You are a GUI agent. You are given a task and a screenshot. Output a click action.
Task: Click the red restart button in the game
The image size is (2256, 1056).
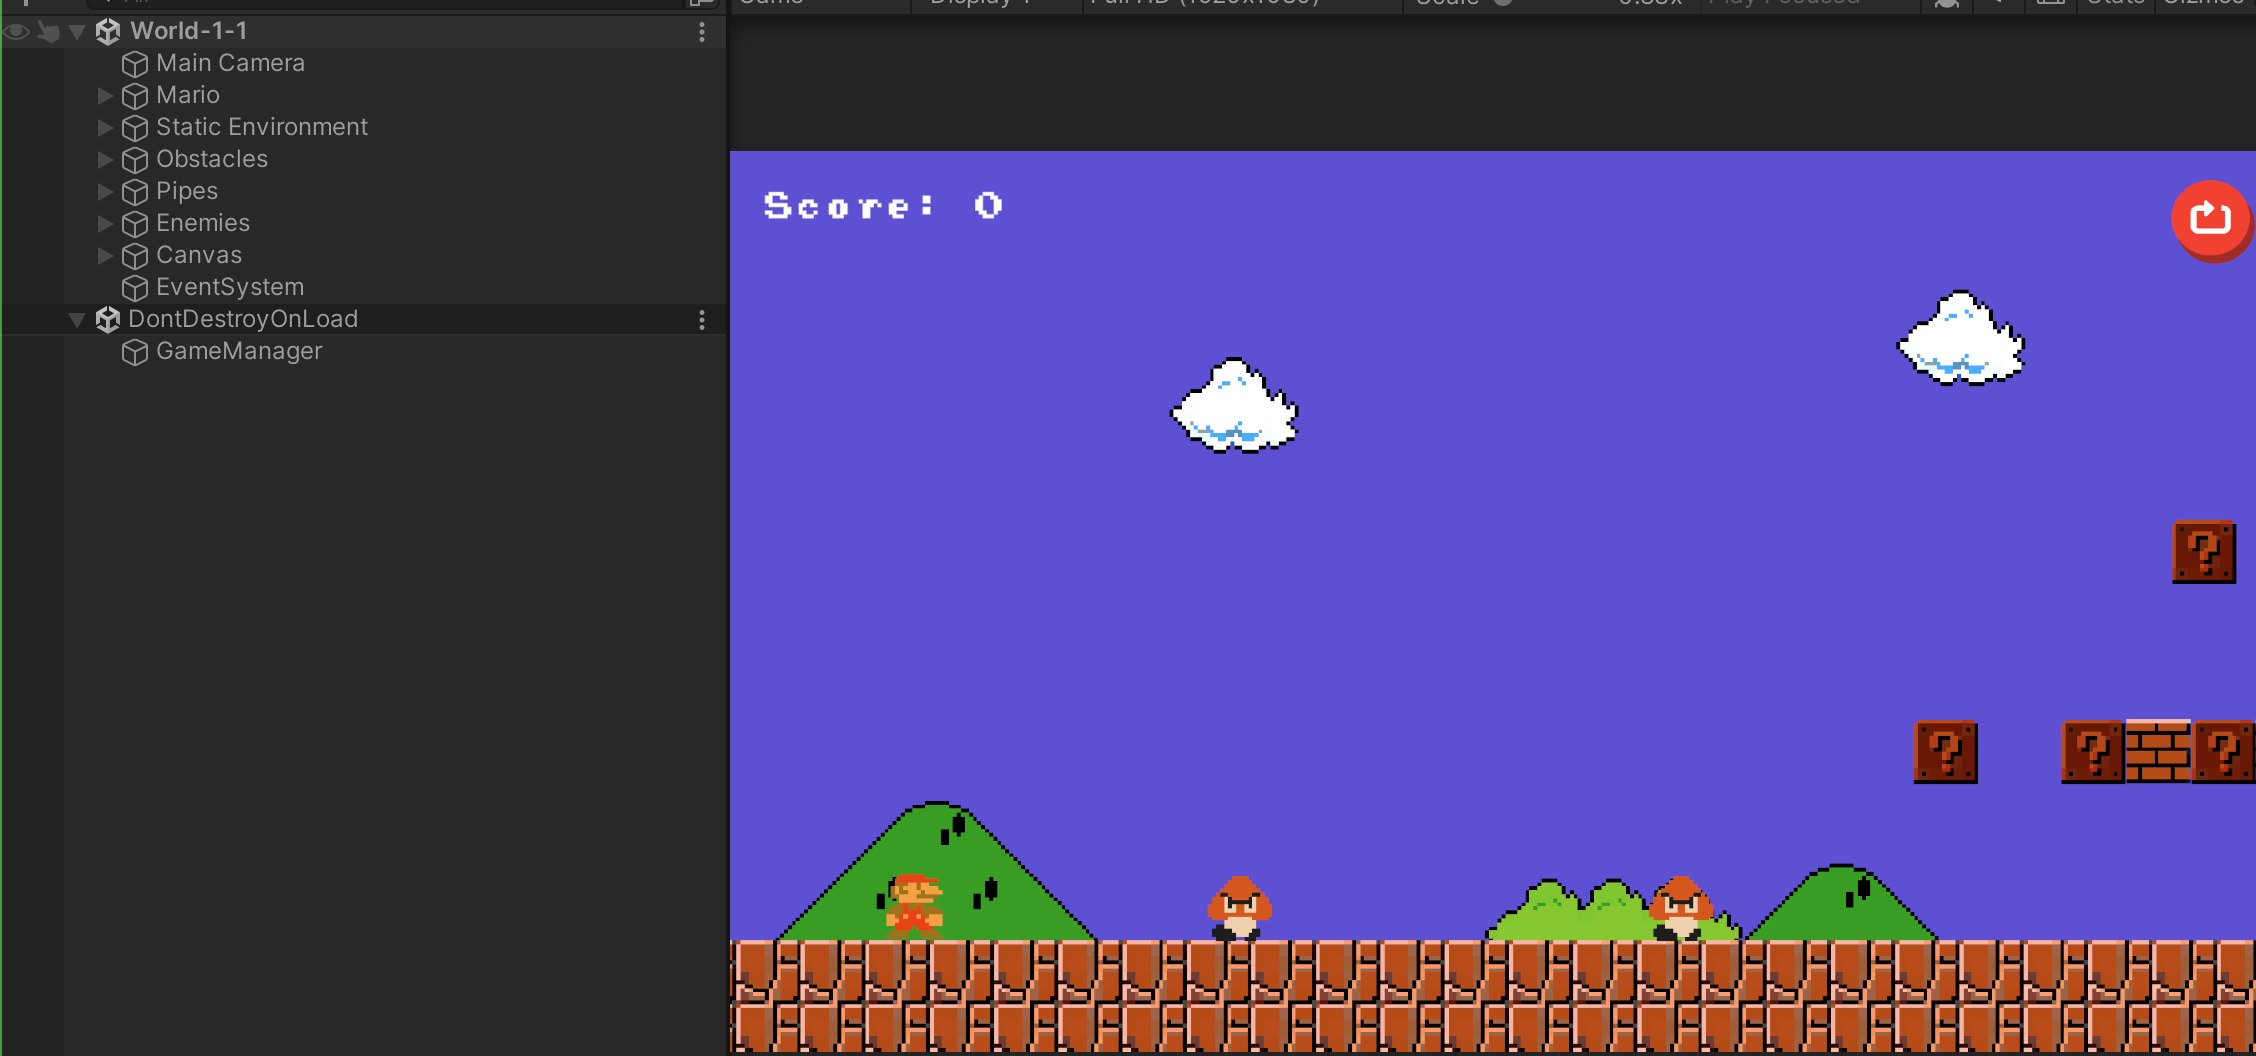pyautogui.click(x=2211, y=220)
